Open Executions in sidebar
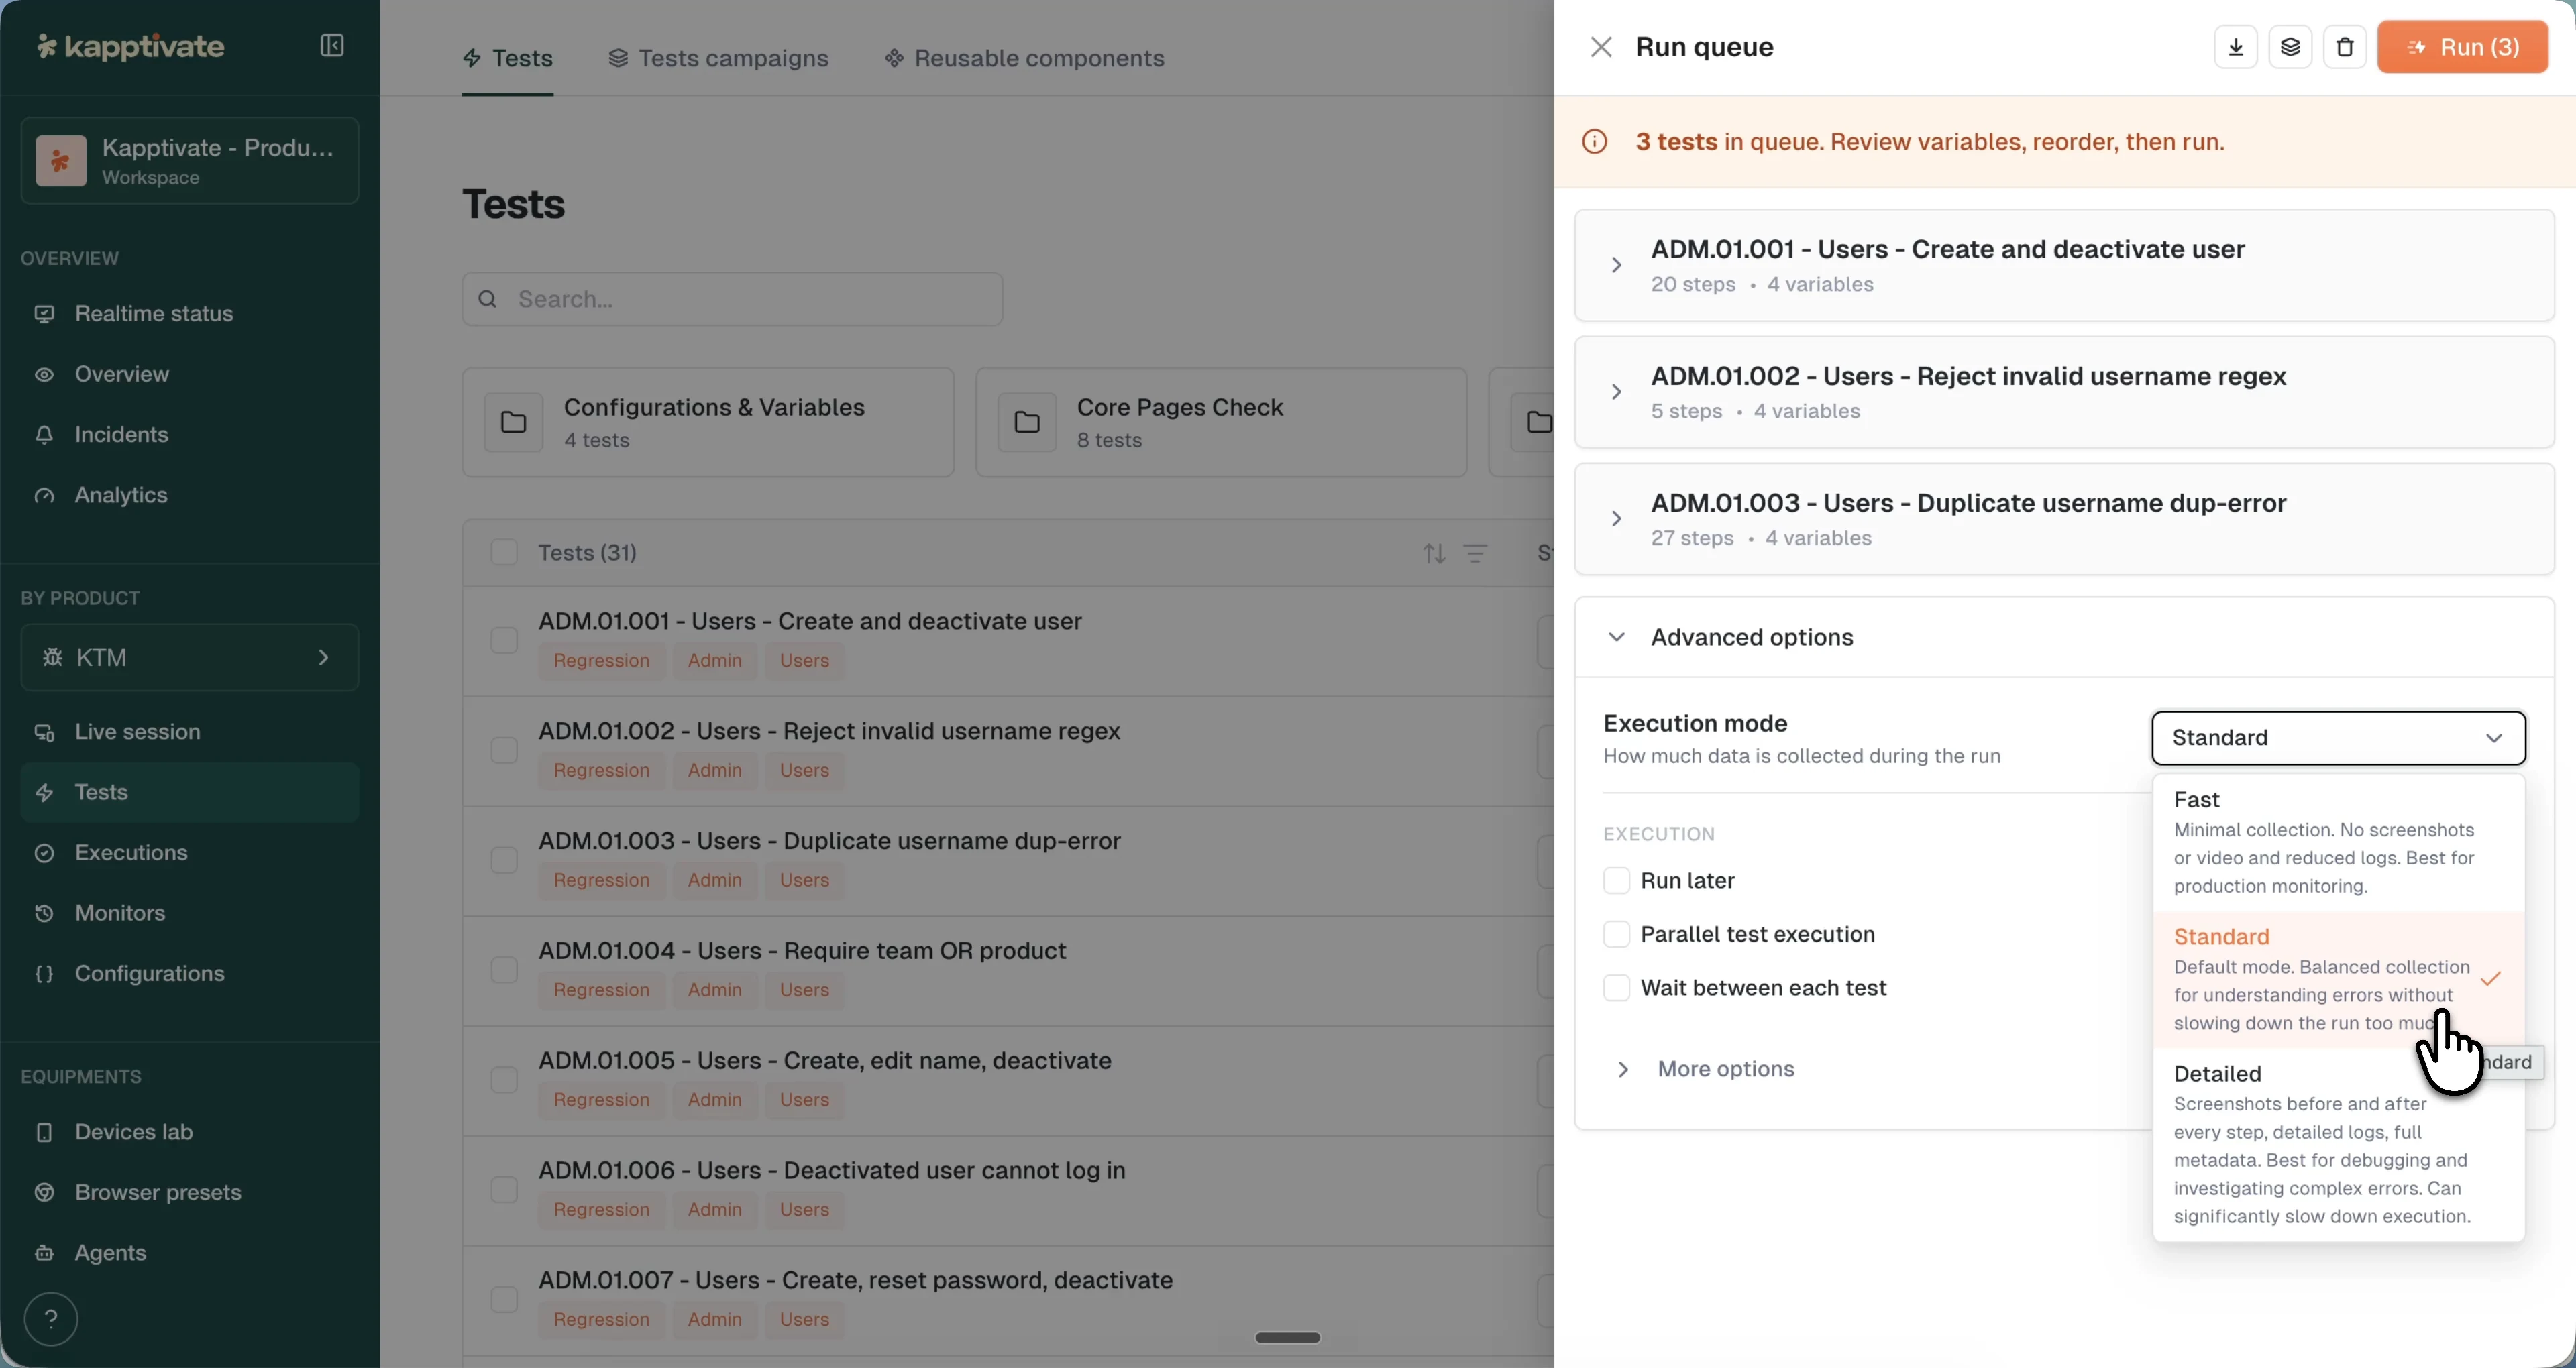Viewport: 2576px width, 1368px height. pos(190,853)
